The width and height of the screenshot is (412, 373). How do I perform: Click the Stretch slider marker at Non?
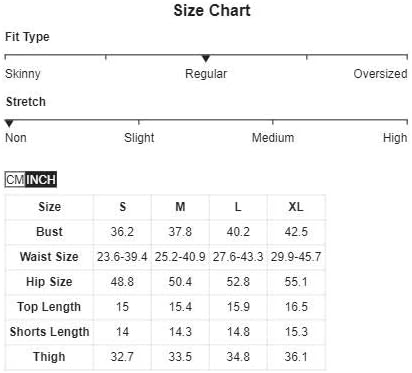point(9,124)
